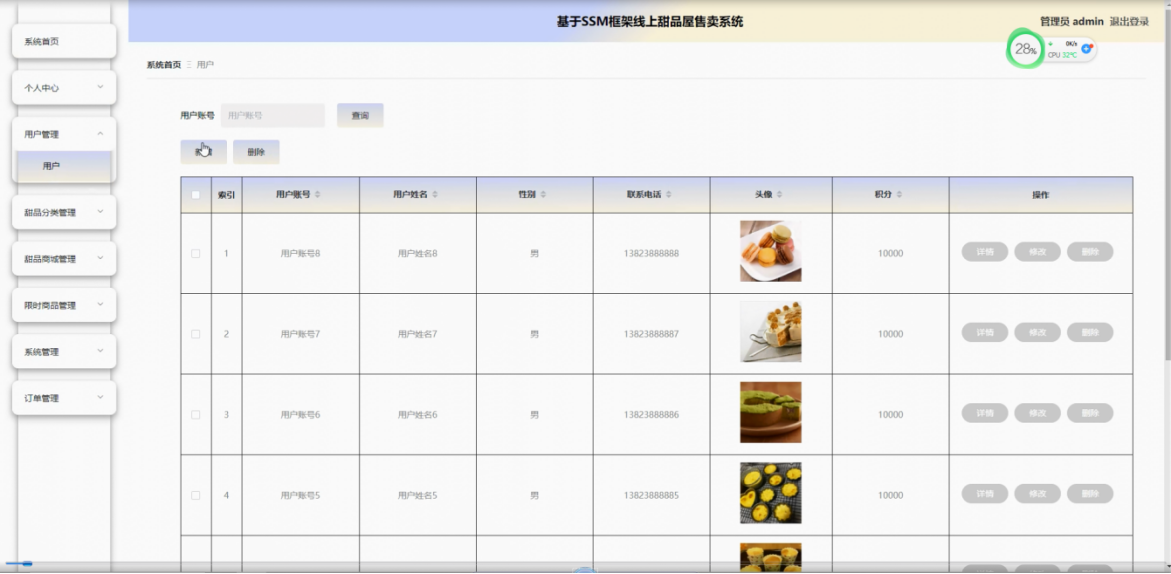Open 详情 for row 用户账号7
This screenshot has width=1171, height=574.
click(984, 332)
